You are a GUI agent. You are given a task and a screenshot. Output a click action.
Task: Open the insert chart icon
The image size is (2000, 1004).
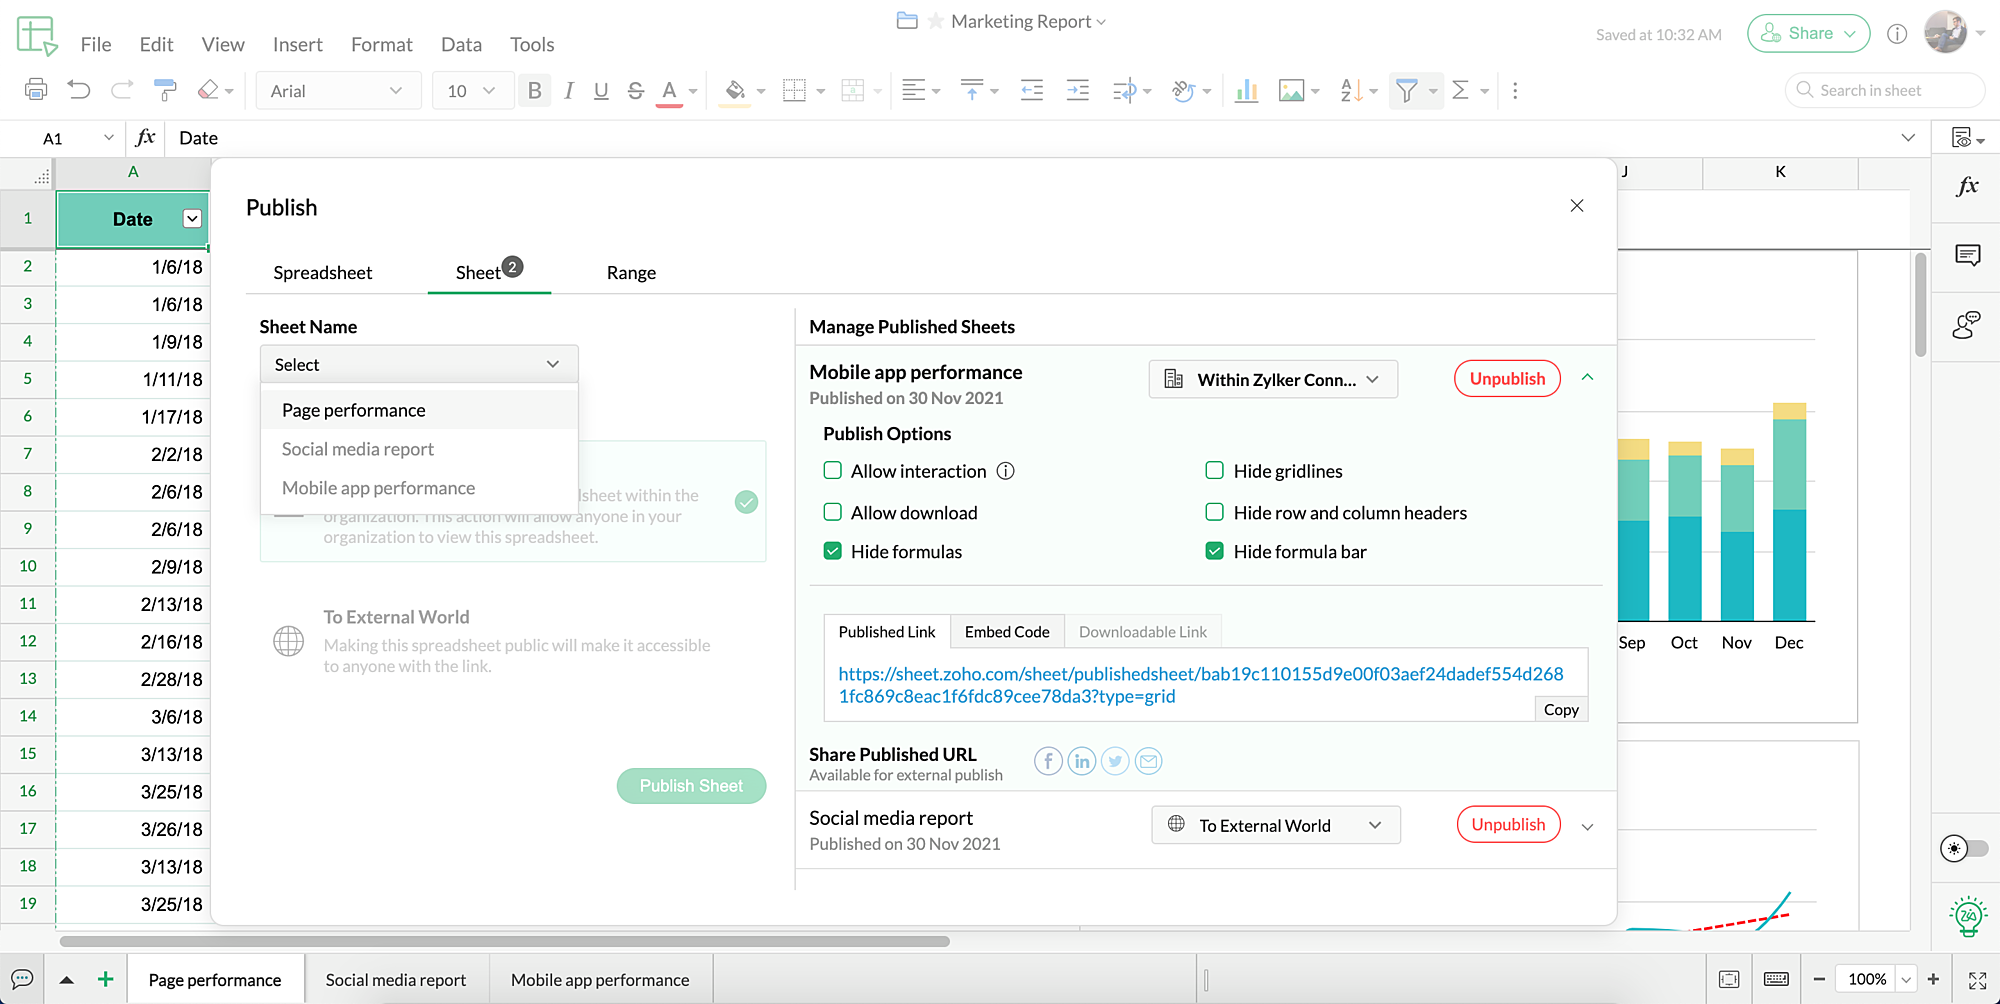click(x=1246, y=91)
